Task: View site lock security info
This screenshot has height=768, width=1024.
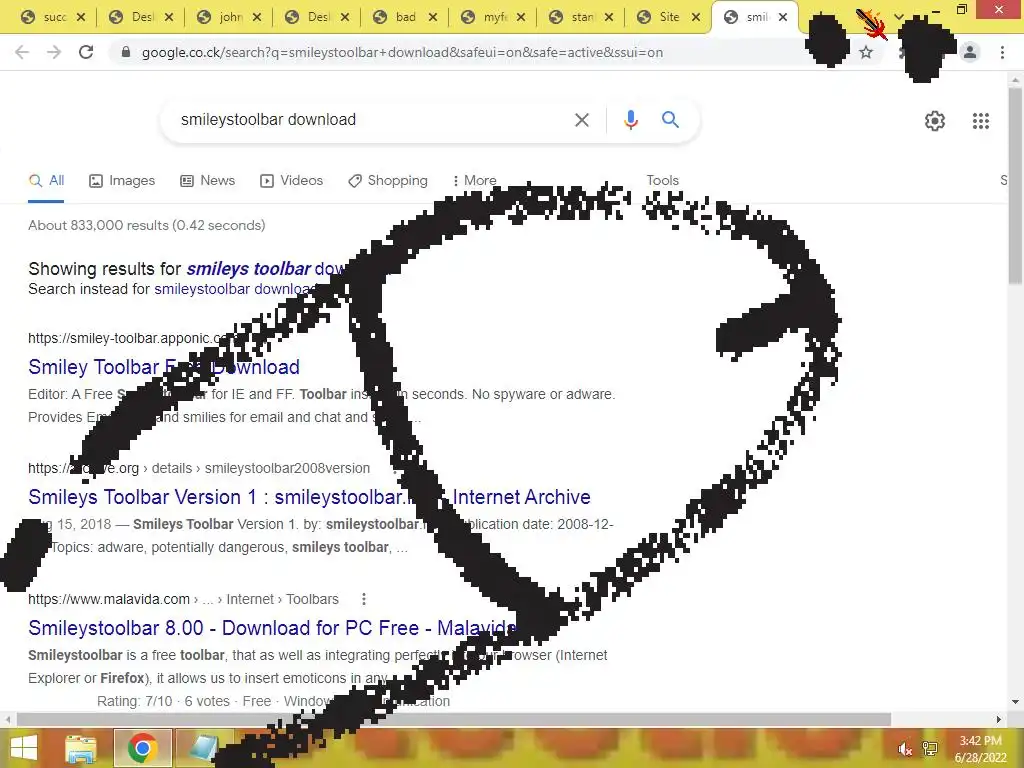Action: (126, 52)
